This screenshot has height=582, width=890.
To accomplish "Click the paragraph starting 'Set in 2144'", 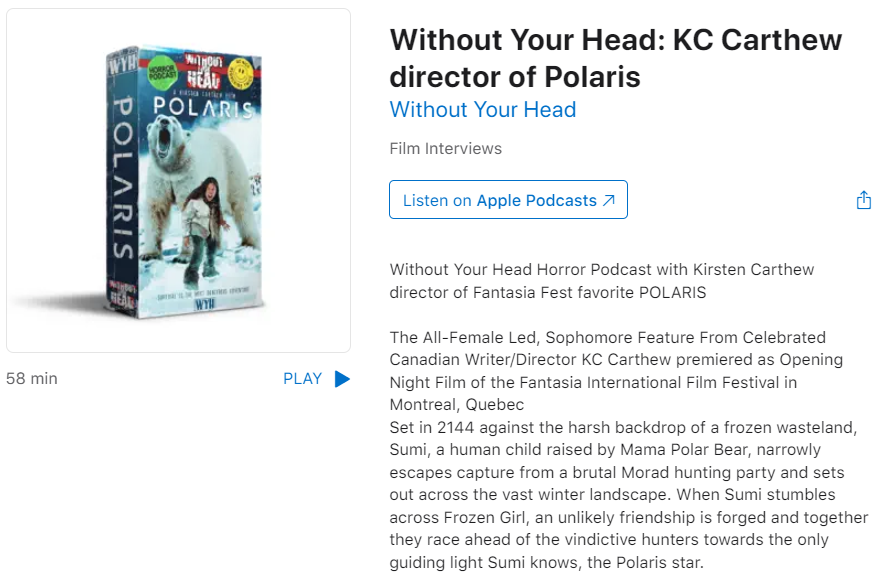I will (628, 495).
